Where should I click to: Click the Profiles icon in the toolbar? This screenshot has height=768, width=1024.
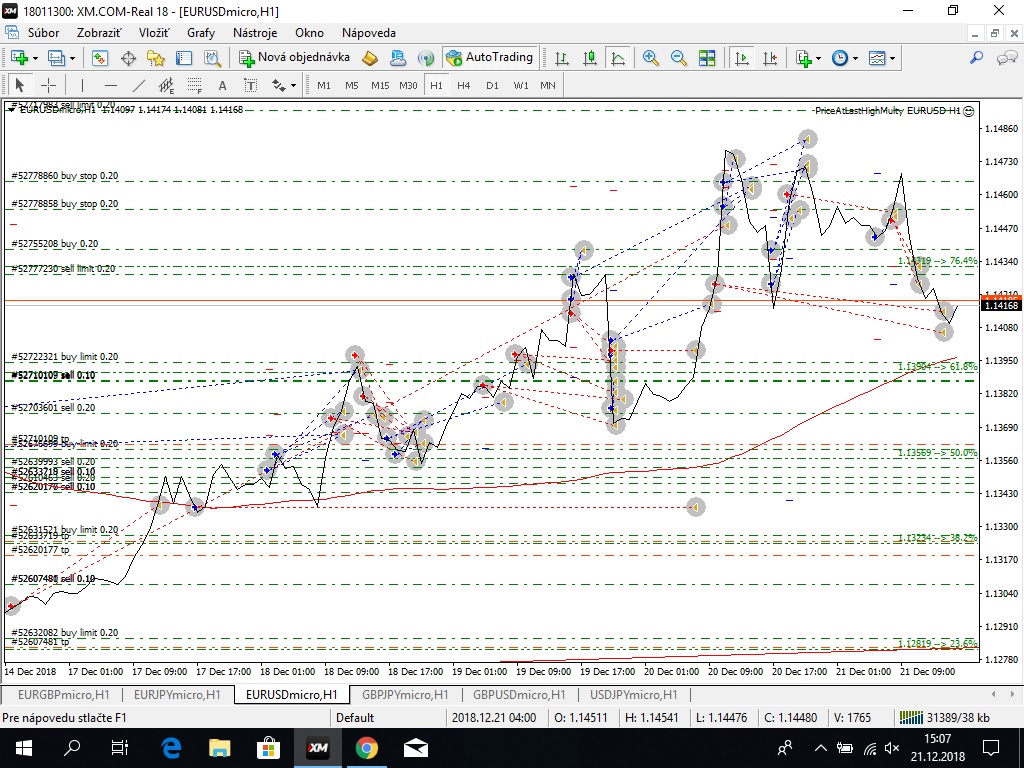56,58
